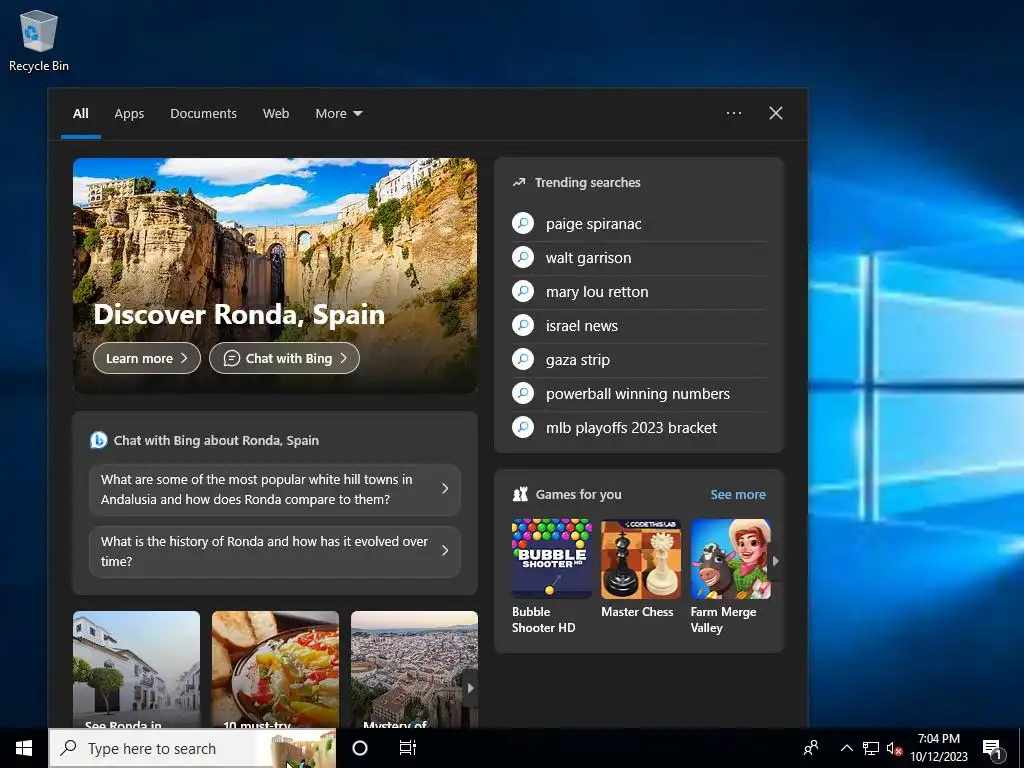
Task: Open the Recycle Bin desktop icon
Action: click(39, 40)
